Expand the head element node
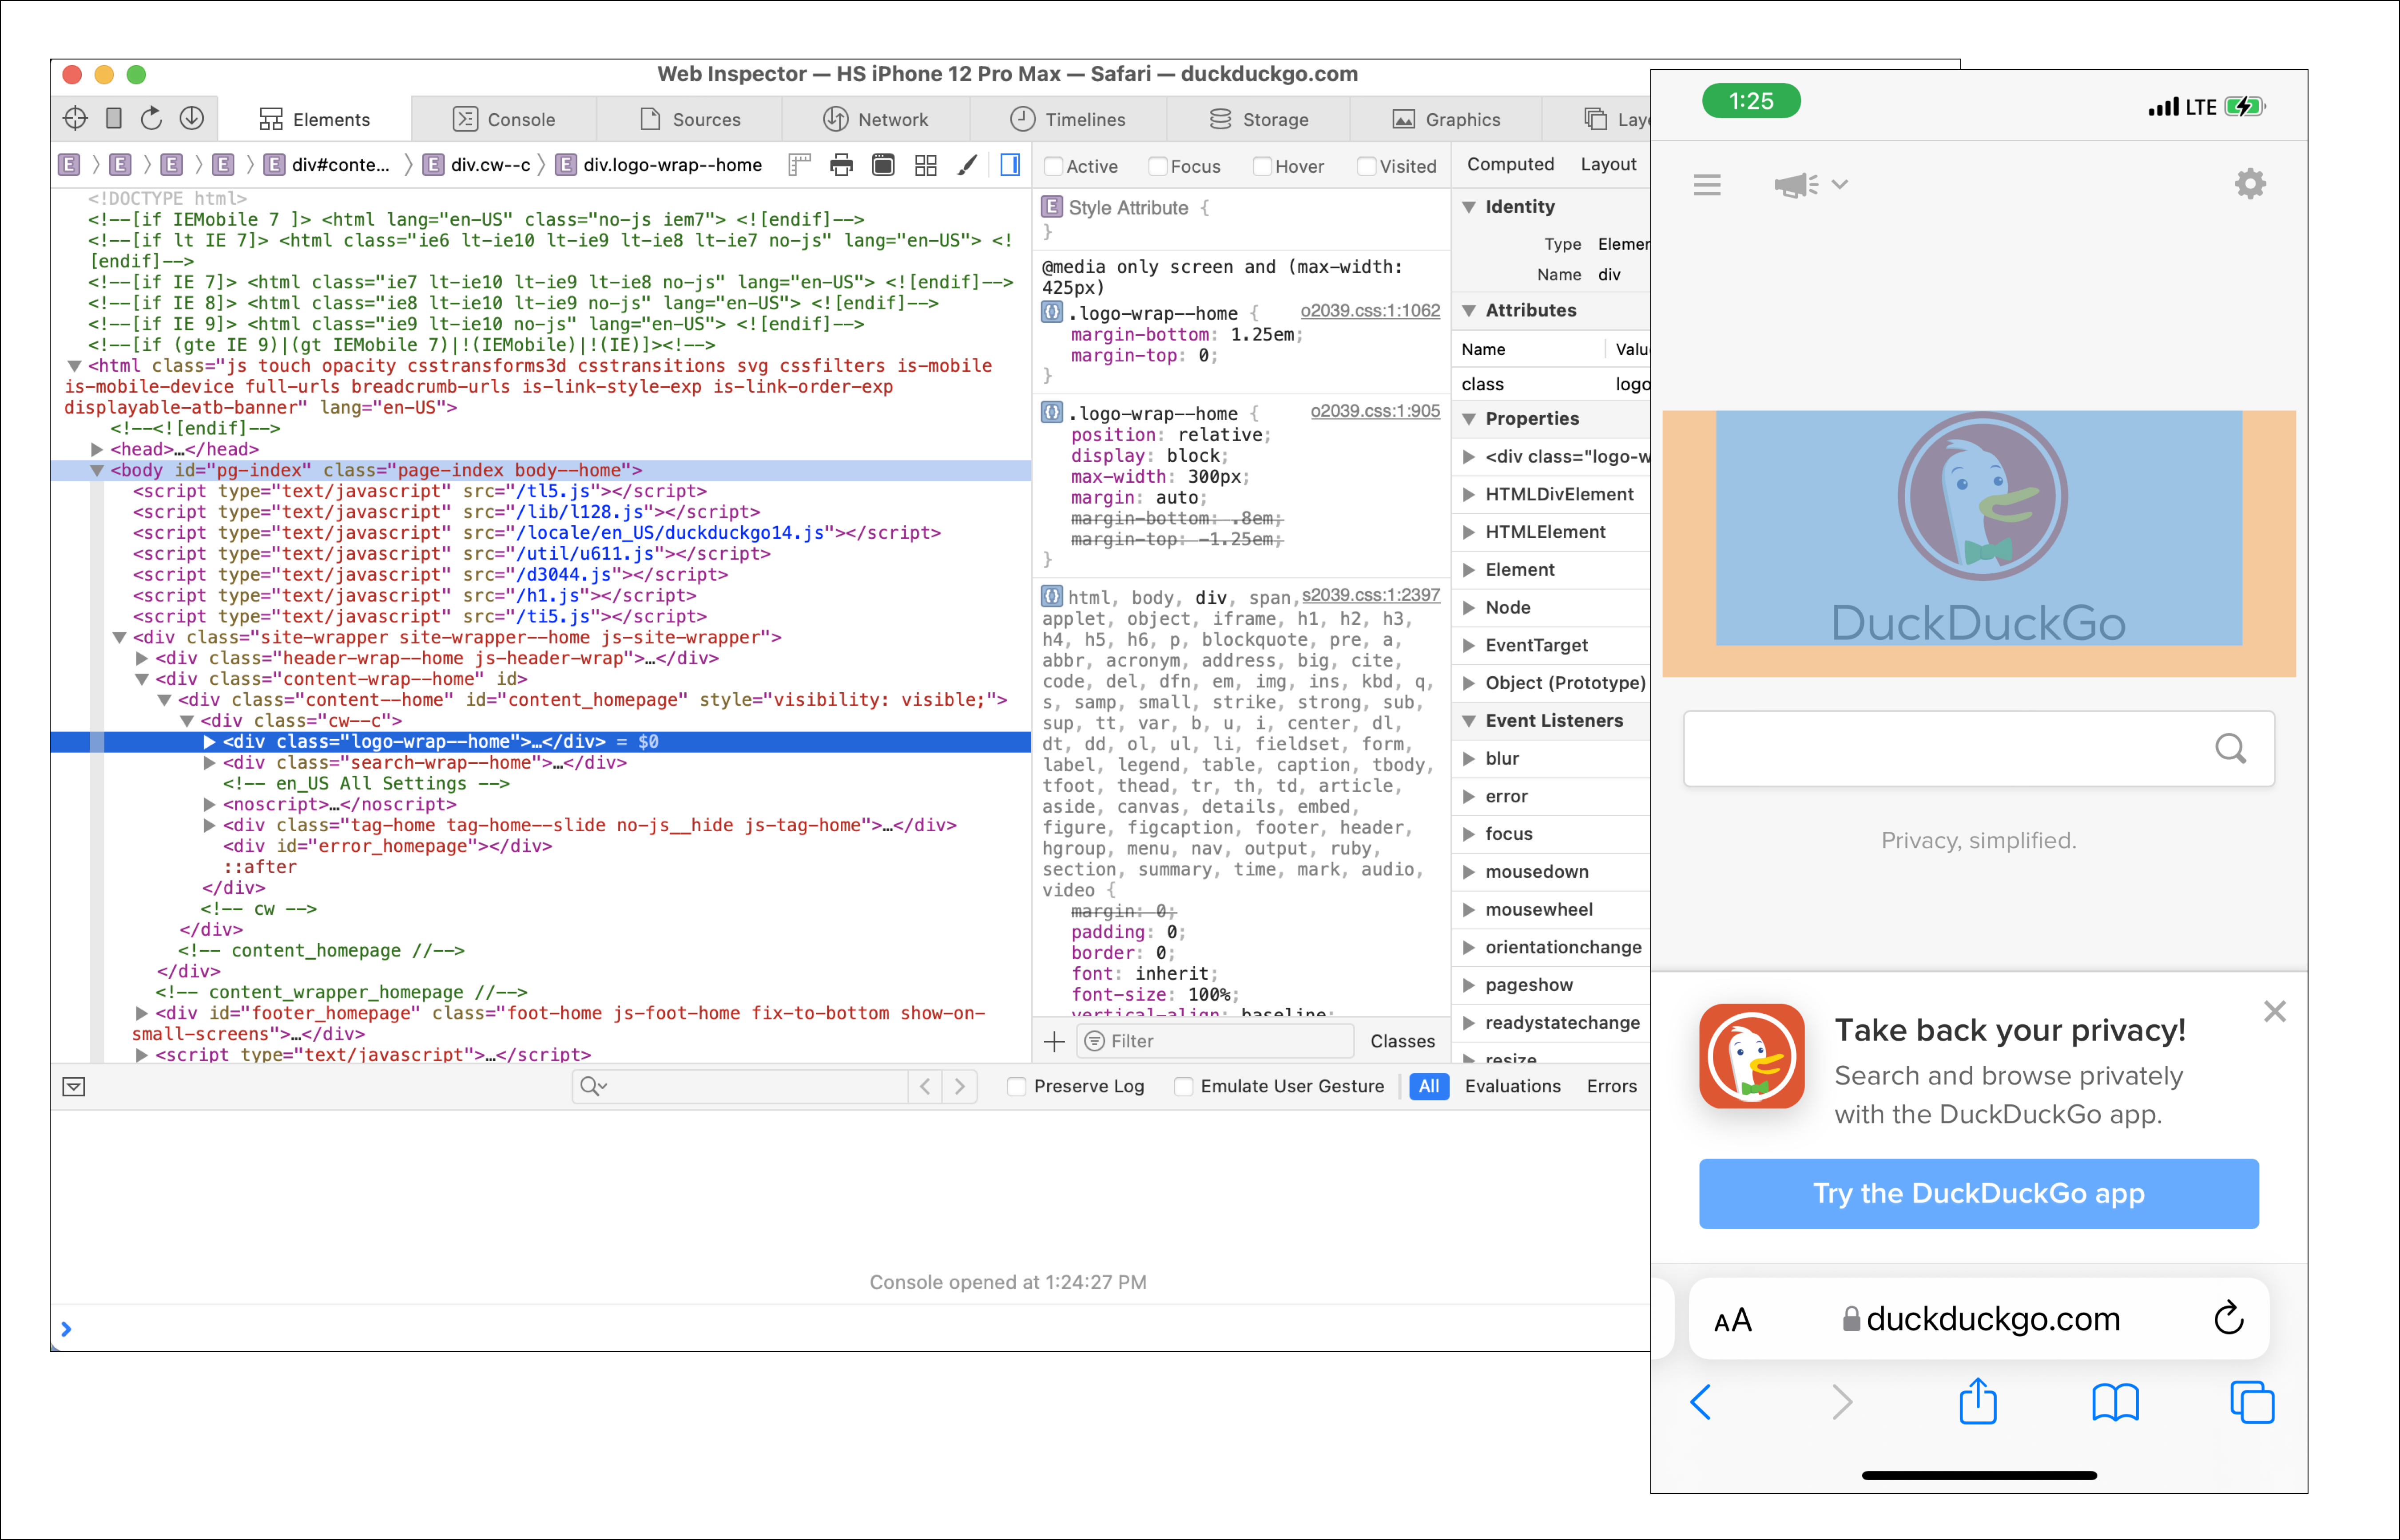The image size is (2400, 1540). point(97,449)
